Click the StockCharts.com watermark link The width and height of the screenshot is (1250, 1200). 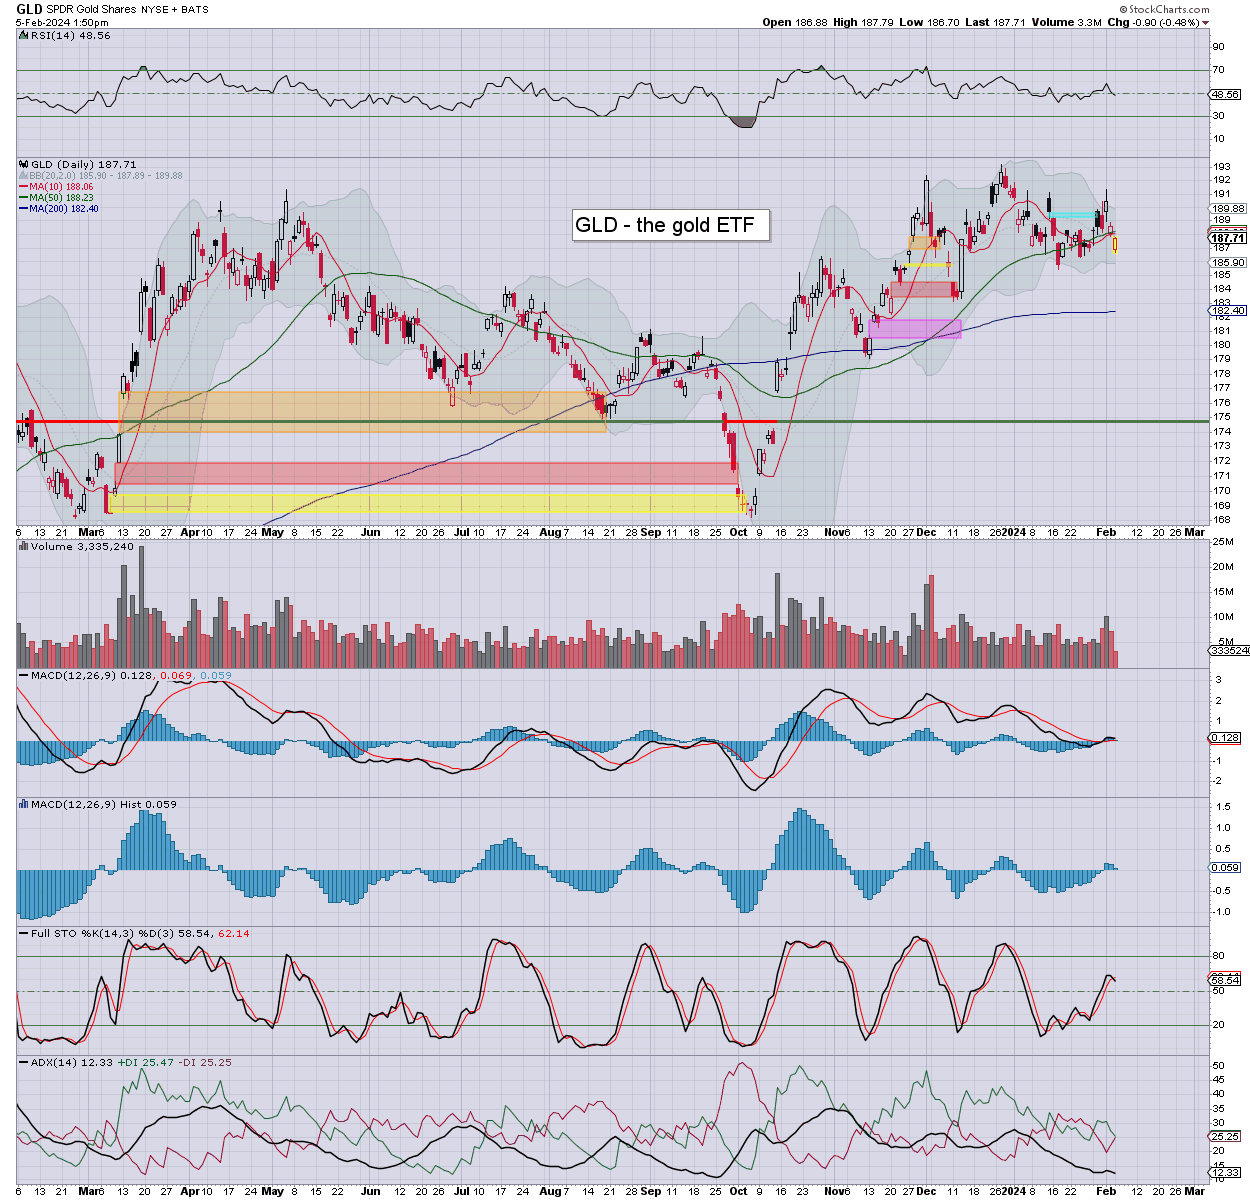tap(1168, 9)
